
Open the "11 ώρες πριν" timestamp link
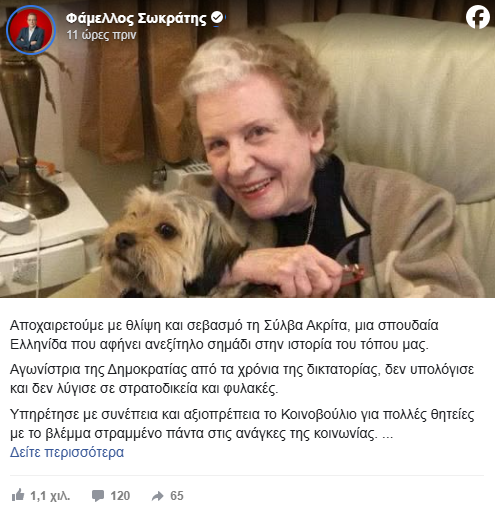pos(101,35)
